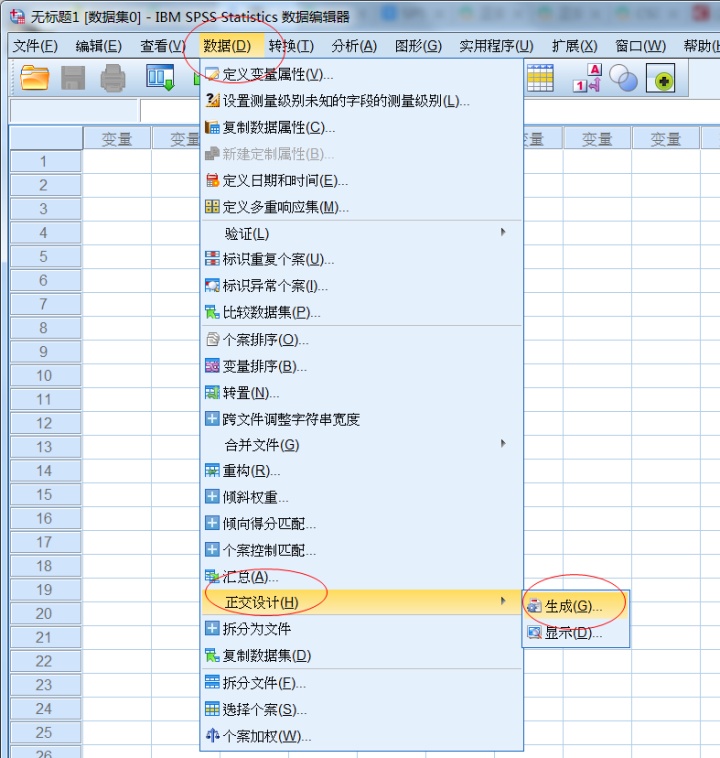Click the Print toolbar icon

coord(113,78)
